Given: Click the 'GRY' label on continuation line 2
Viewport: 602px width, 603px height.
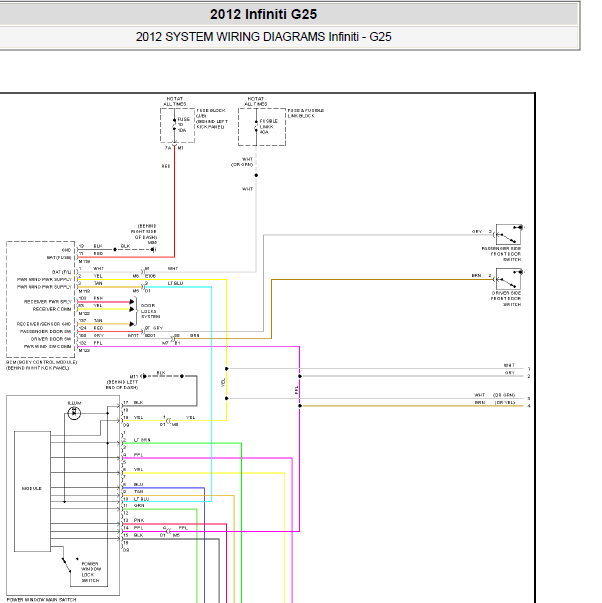Looking at the screenshot, I should click(510, 373).
